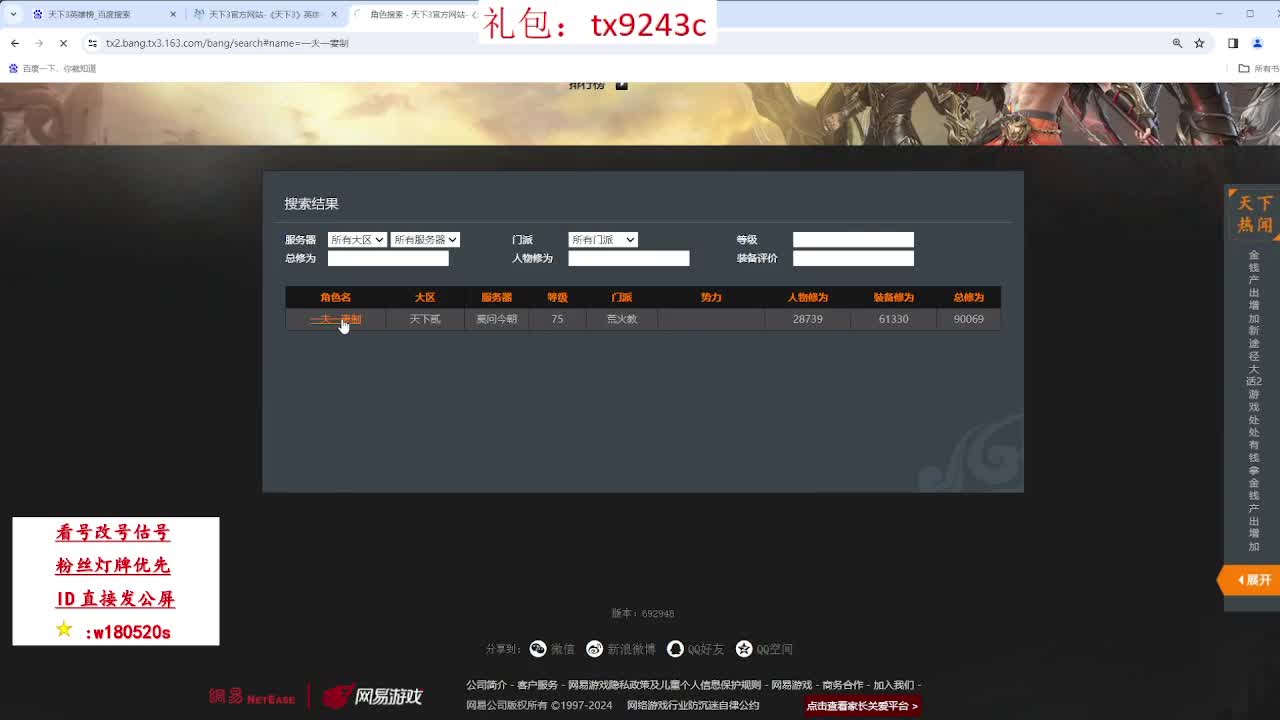Viewport: 1280px width, 720px height.
Task: Open 加入我们 footer link
Action: coord(893,685)
